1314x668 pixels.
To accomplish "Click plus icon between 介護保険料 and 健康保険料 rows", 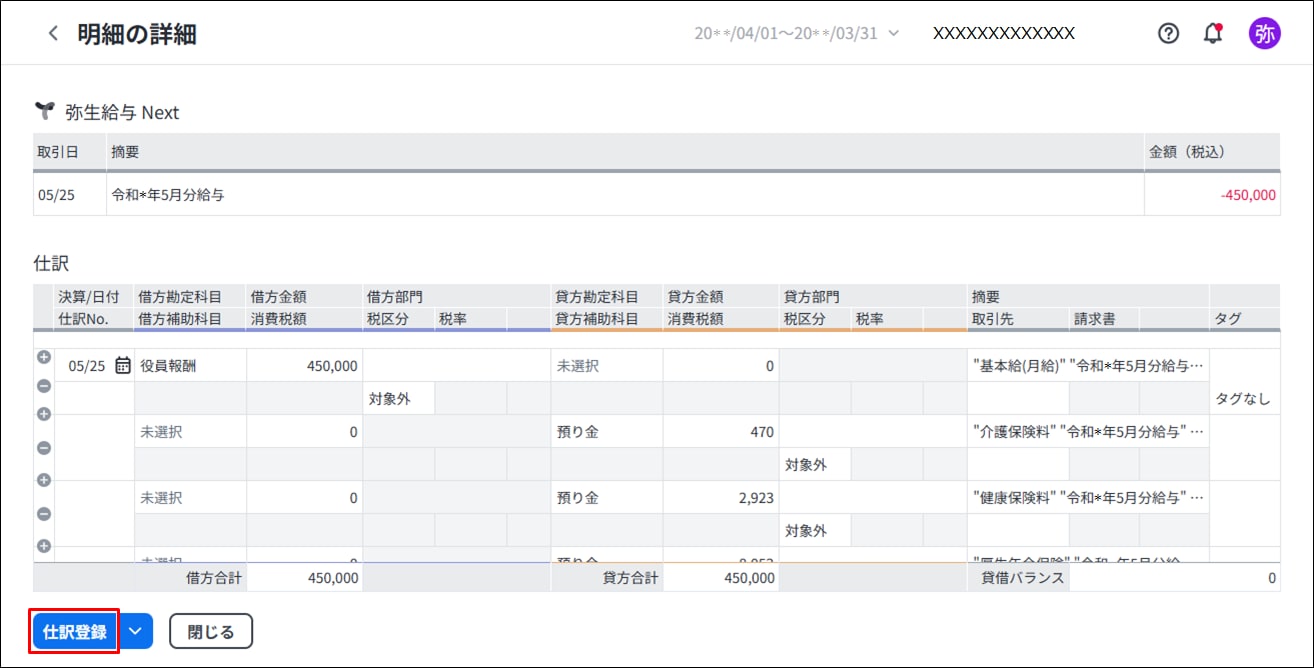I will coord(44,480).
